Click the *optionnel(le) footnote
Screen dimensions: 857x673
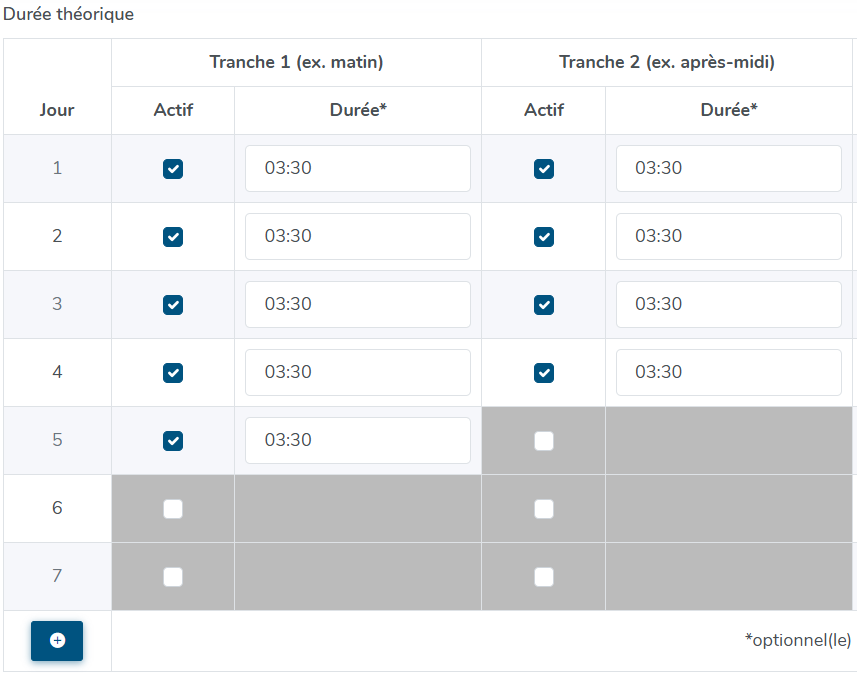point(798,640)
